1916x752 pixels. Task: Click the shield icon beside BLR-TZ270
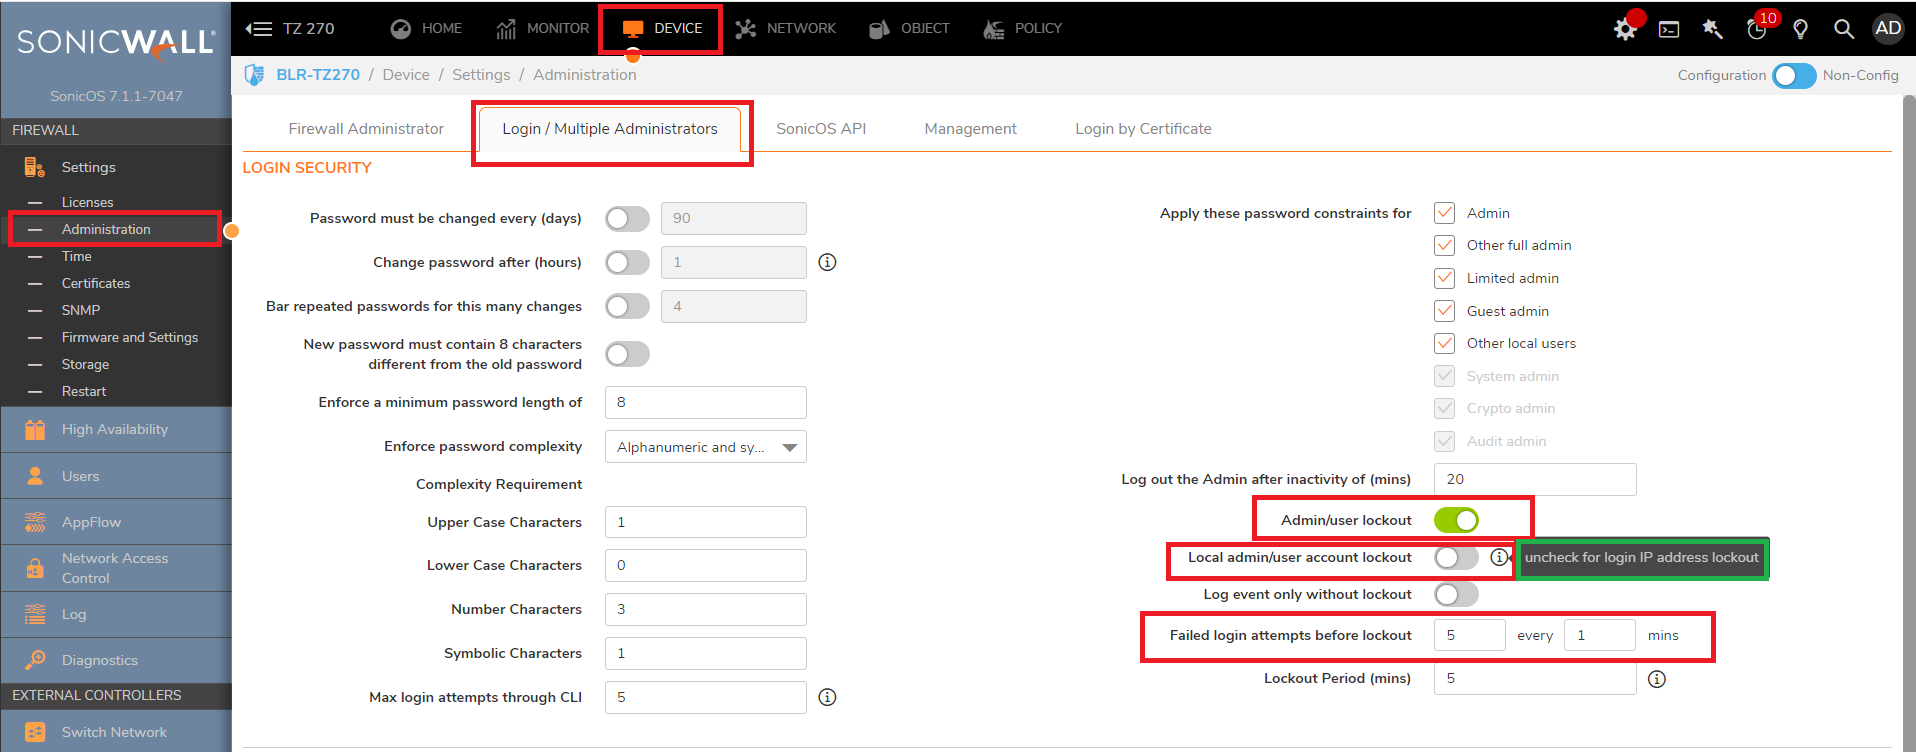click(x=255, y=75)
